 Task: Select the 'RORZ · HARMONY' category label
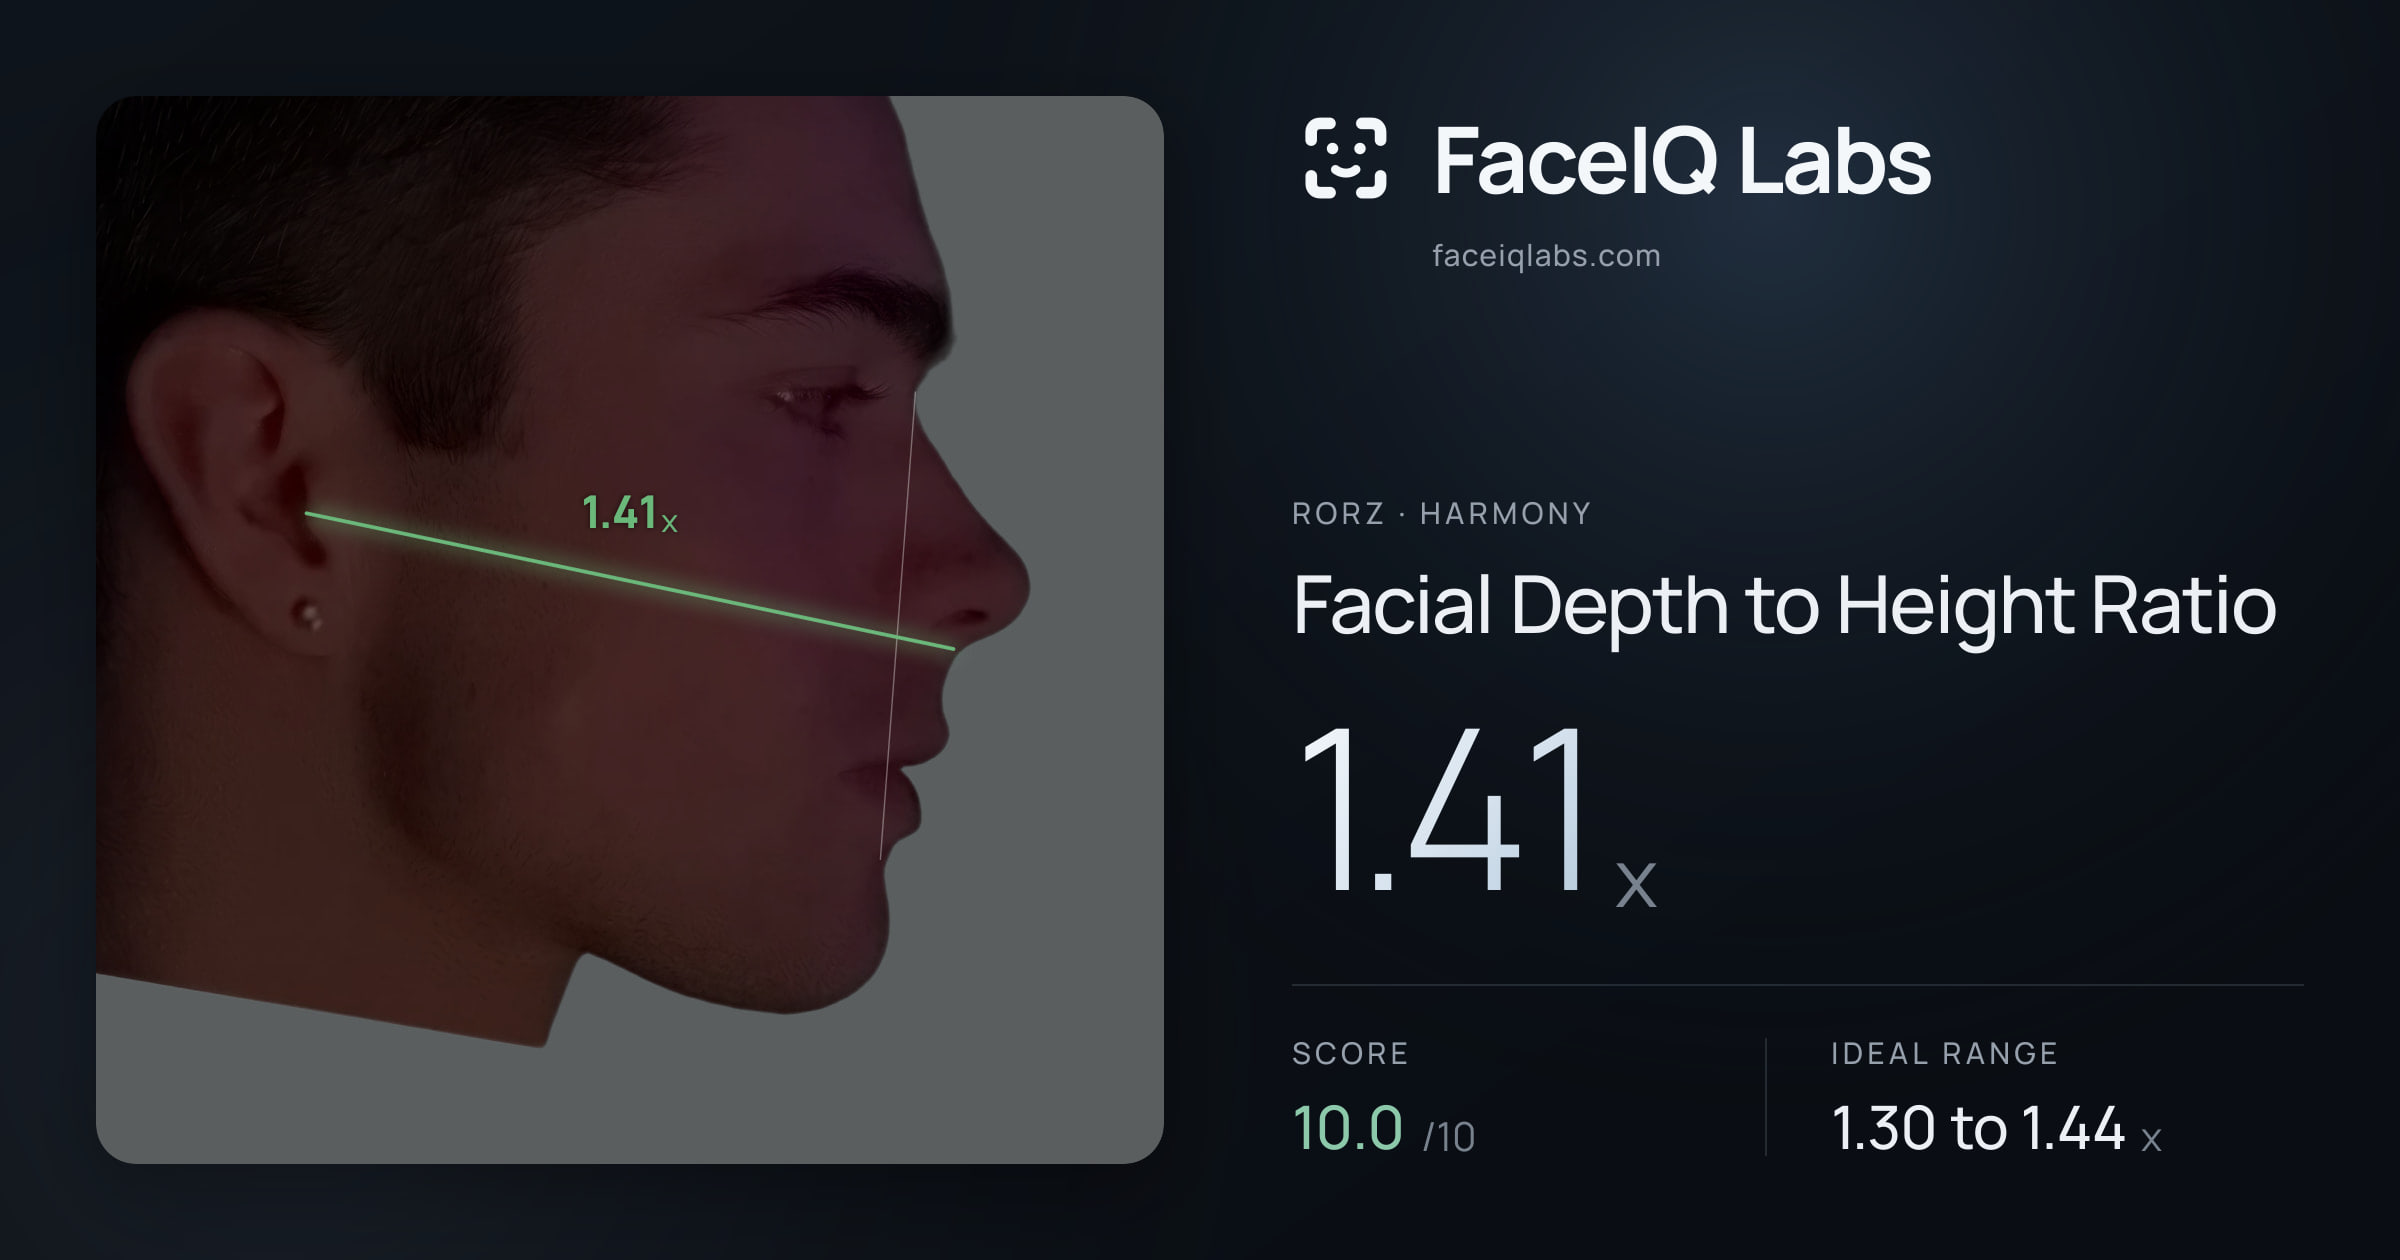(1441, 514)
